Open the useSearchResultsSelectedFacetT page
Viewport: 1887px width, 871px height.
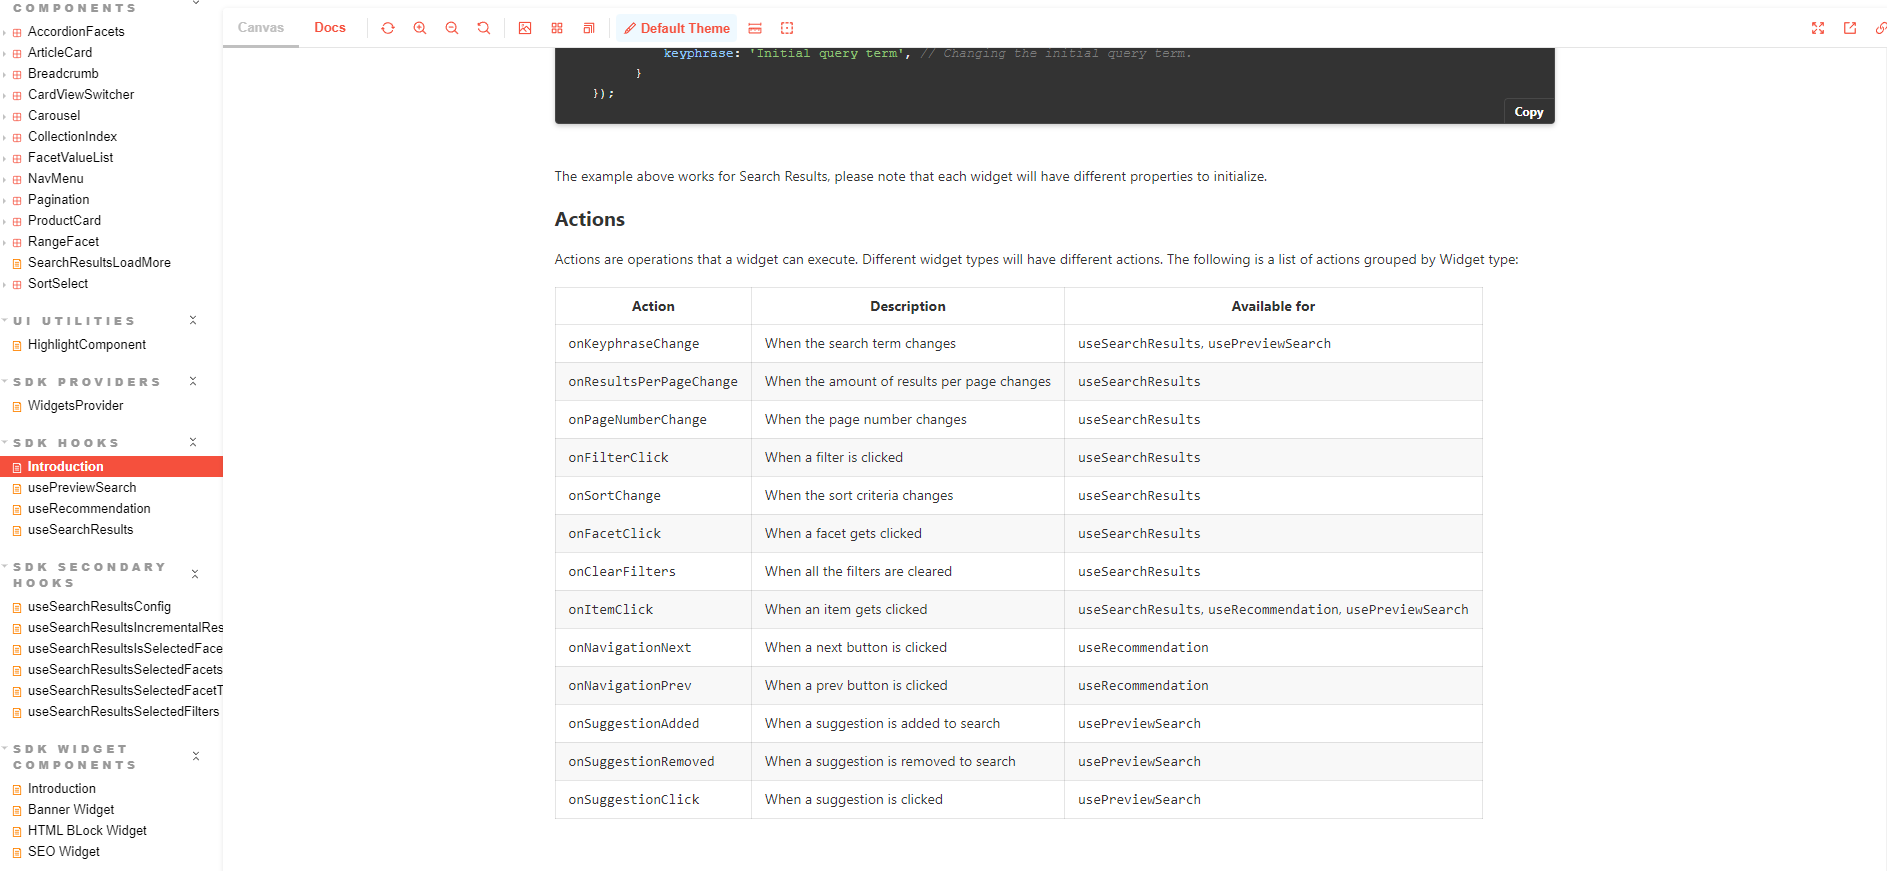(x=125, y=691)
